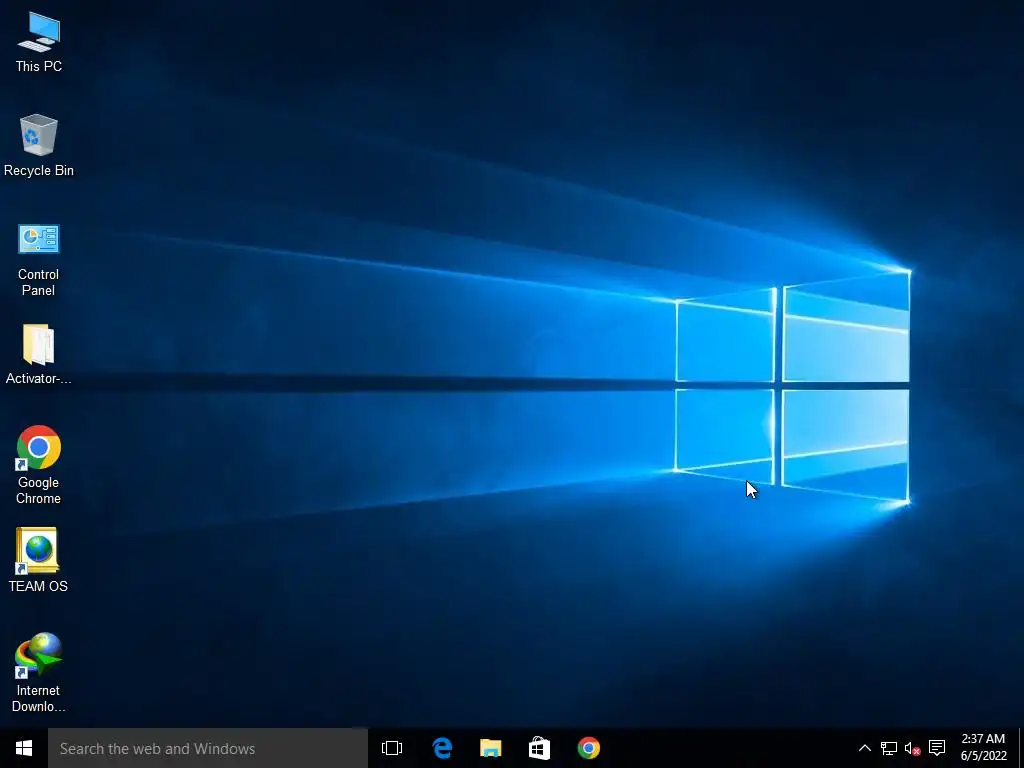This screenshot has width=1024, height=768.
Task: Open the Windows Start menu
Action: point(24,748)
